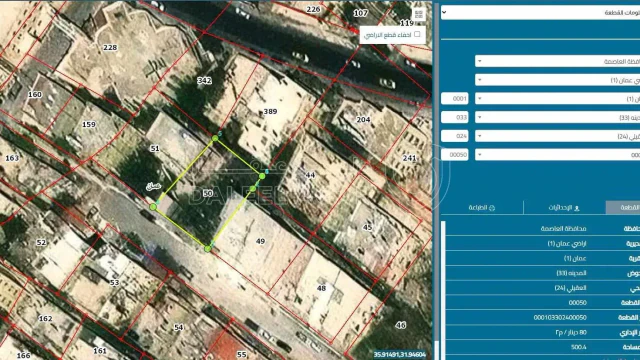Viewport: 640px width, 360px height.
Task: Click parcel label '48' on the map
Action: [322, 288]
